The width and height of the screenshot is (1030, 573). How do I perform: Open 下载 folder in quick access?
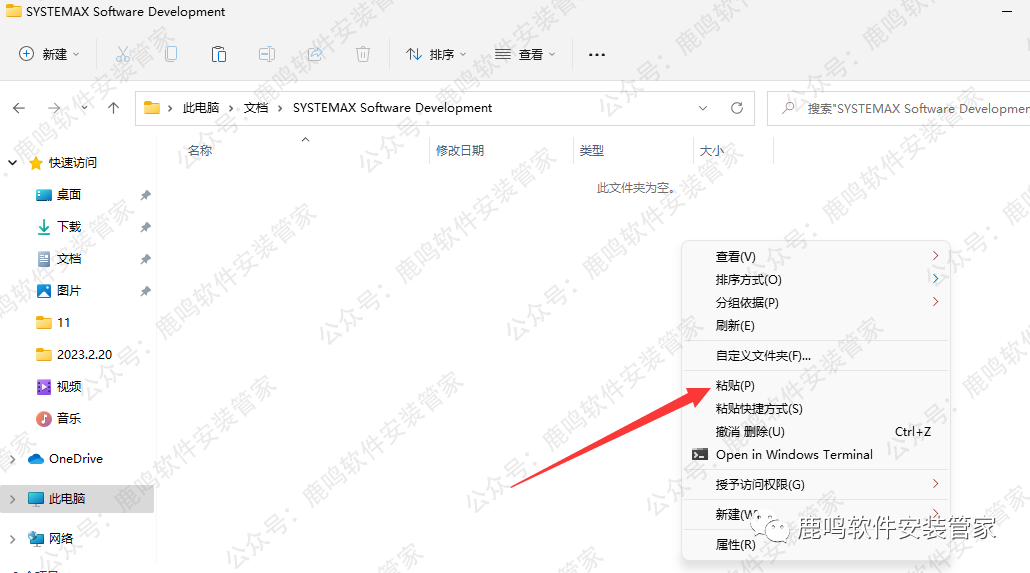point(69,227)
